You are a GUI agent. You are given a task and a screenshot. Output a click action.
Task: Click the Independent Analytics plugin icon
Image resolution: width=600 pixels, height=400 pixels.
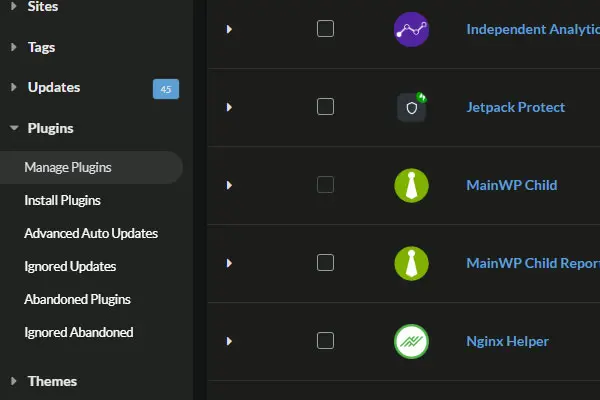[411, 29]
